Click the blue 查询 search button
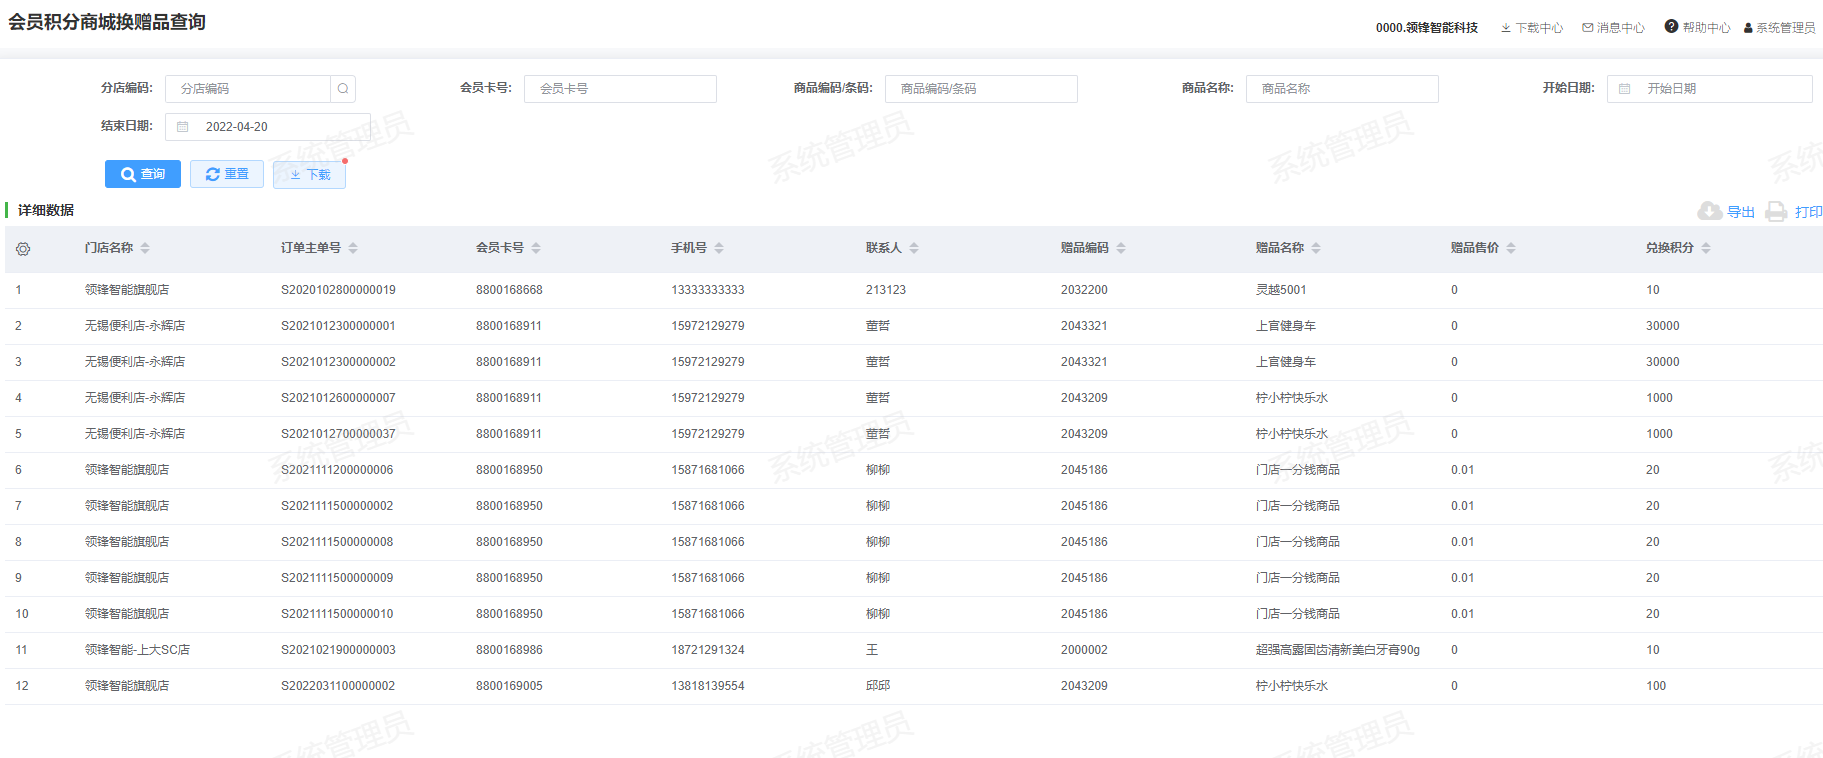1823x758 pixels. [x=143, y=174]
